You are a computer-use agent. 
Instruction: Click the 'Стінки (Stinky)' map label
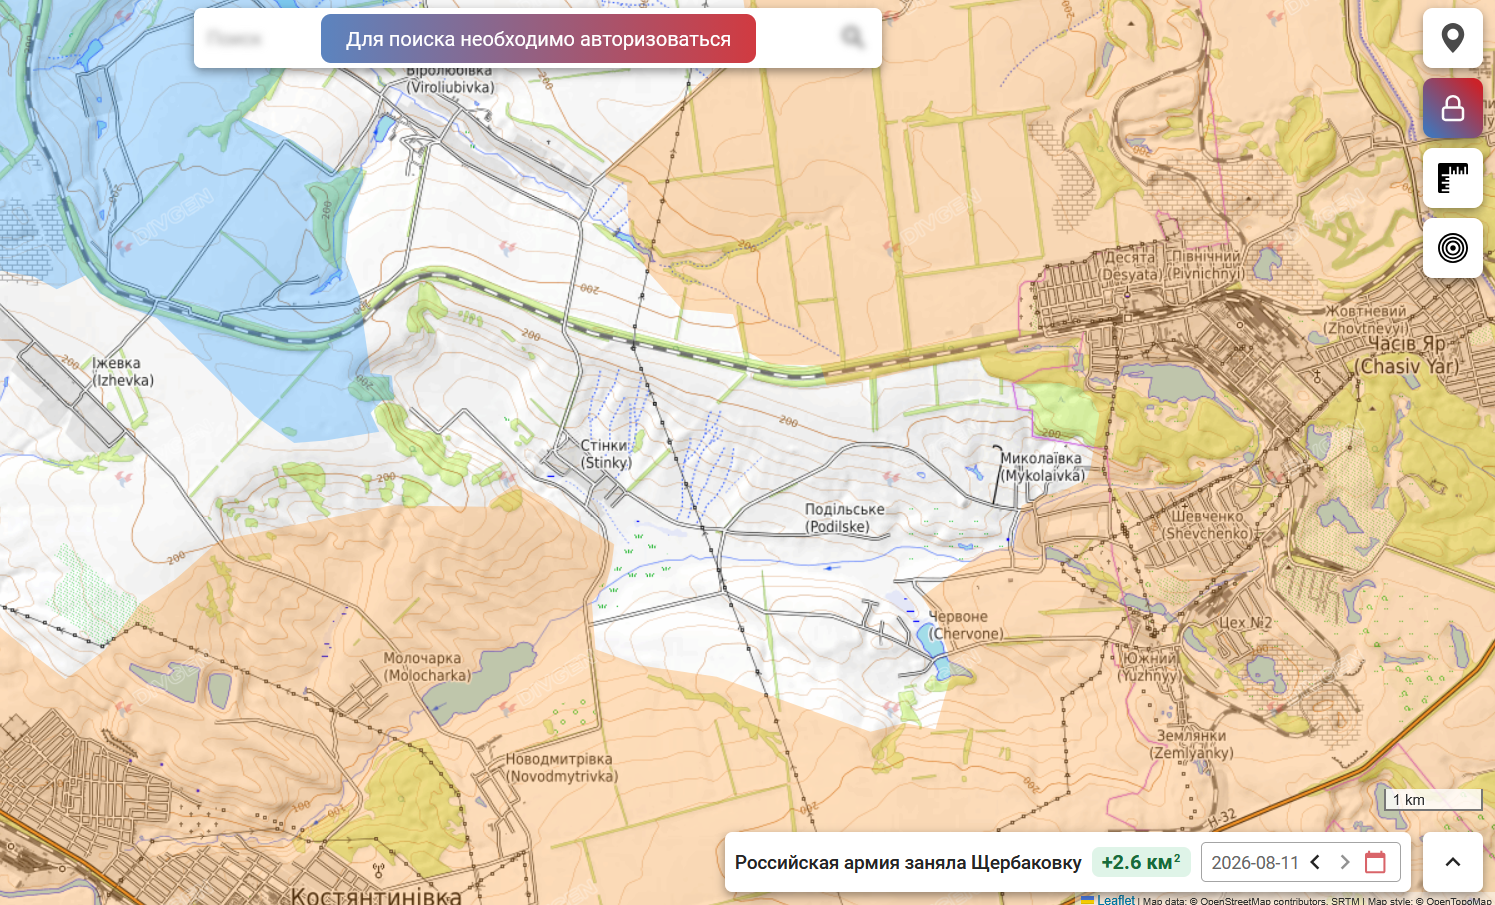(606, 454)
